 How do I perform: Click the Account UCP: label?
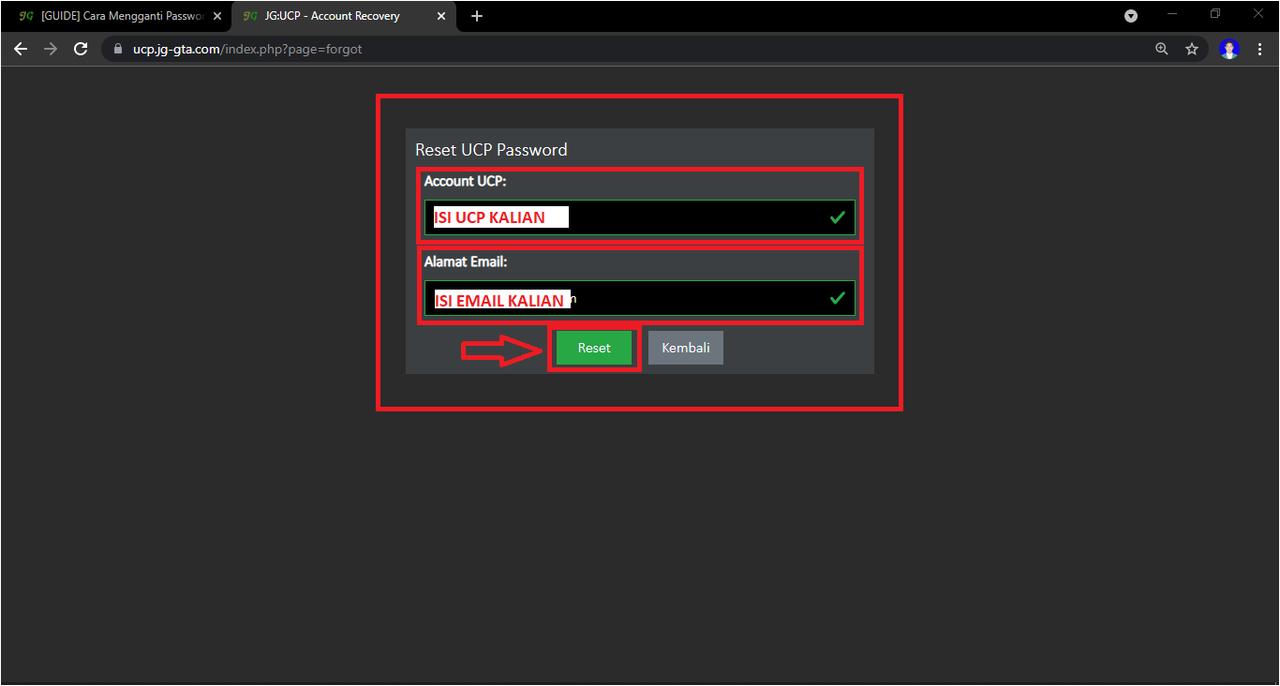[465, 181]
